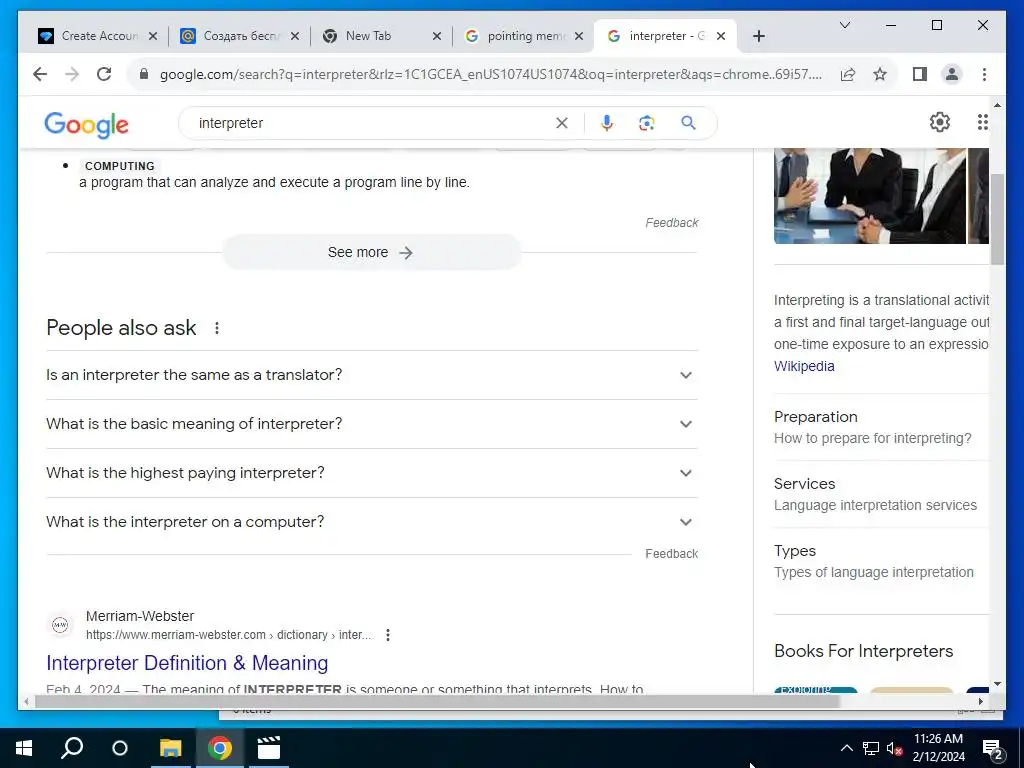Click the Merriam-Webster site name
Viewport: 1024px width, 768px height.
[x=140, y=616]
